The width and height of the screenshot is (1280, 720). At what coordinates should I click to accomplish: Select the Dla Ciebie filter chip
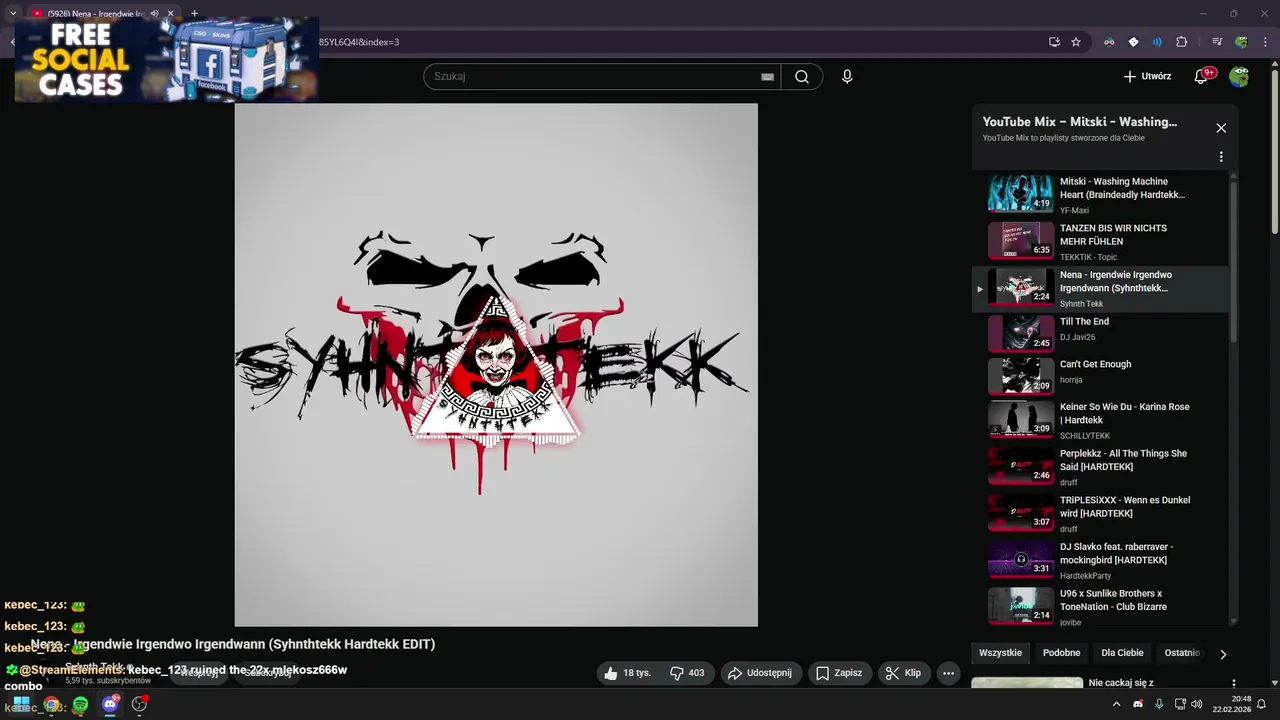click(1122, 653)
